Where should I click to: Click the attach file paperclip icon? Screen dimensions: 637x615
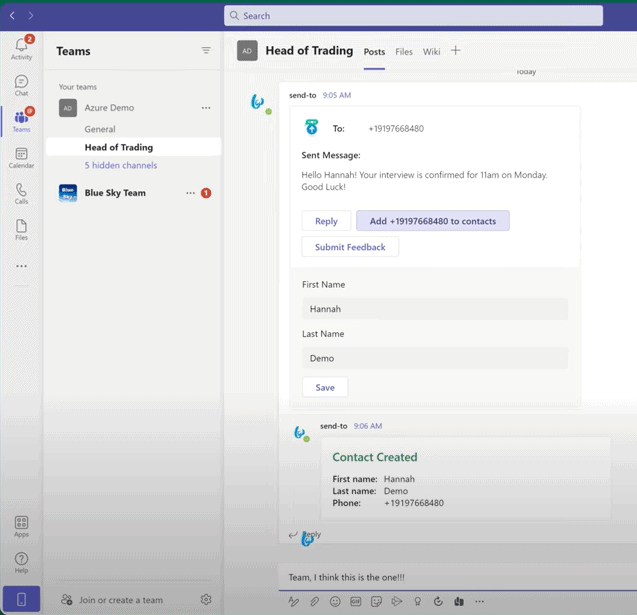[x=314, y=602]
